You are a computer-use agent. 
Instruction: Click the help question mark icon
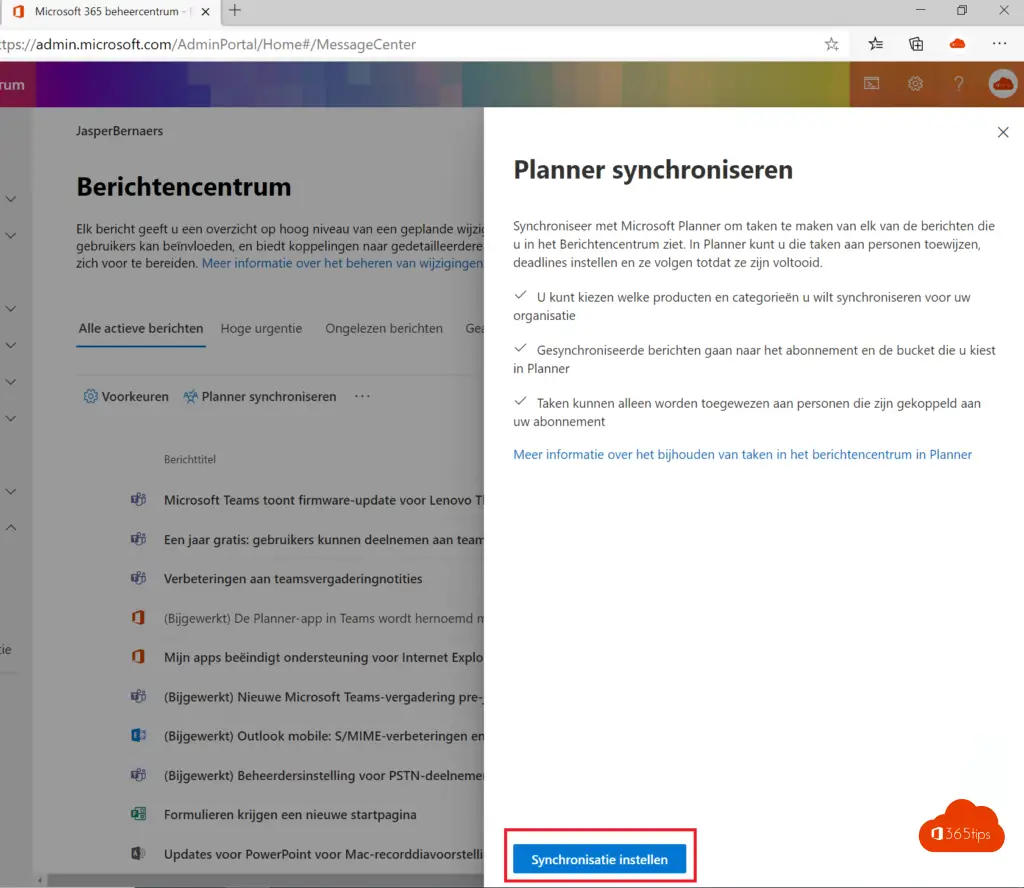click(959, 84)
